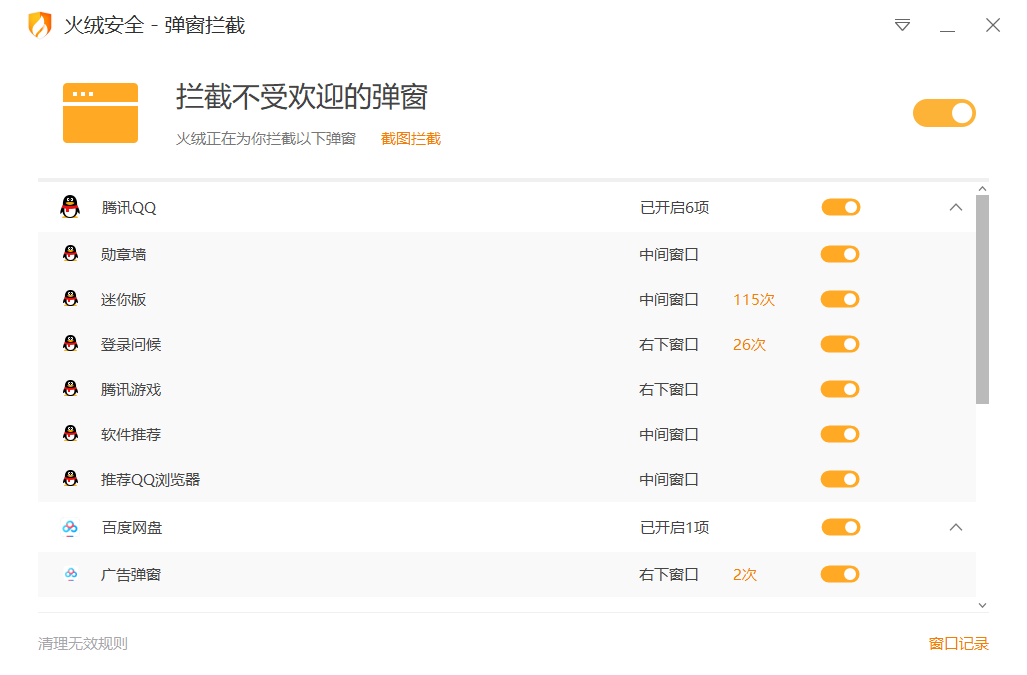Click the penguin icon beside 软件推荐
1027x675 pixels.
pyautogui.click(x=71, y=433)
